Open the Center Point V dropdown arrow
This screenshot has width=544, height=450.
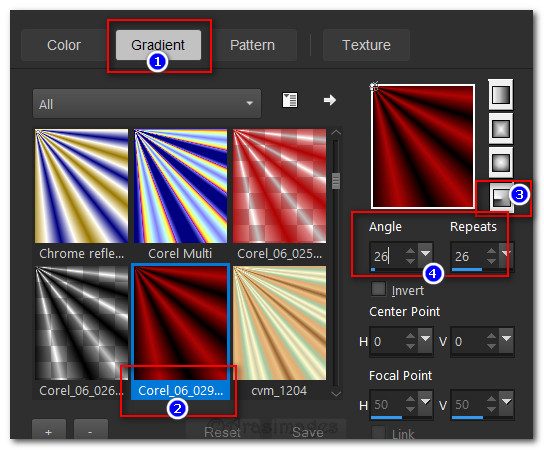506,340
